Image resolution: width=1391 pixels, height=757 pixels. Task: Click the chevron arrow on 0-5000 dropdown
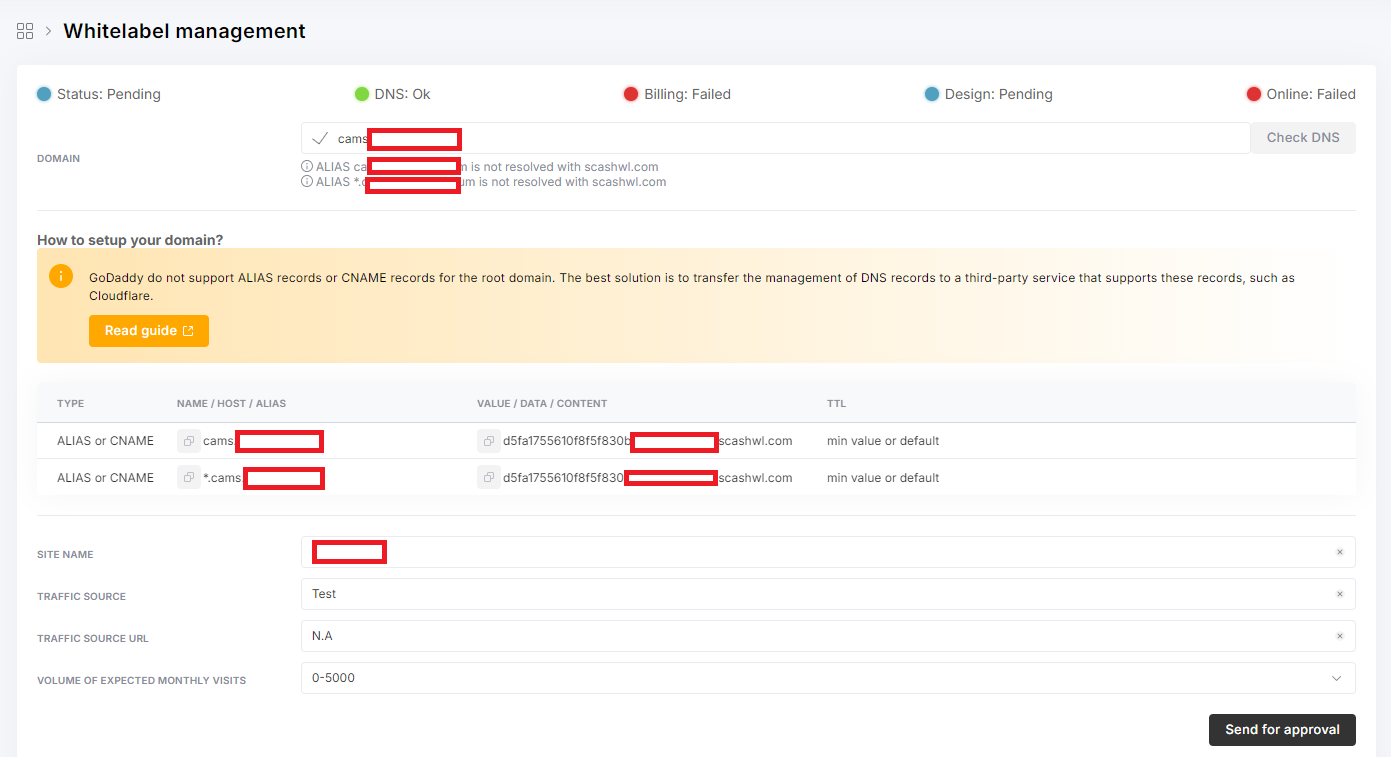pyautogui.click(x=1337, y=678)
